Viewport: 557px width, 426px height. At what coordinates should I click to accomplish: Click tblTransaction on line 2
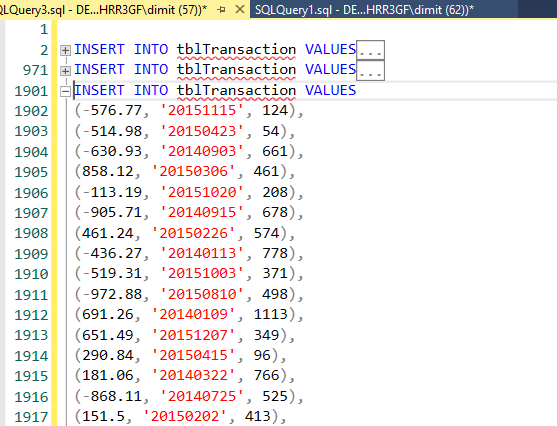pyautogui.click(x=237, y=49)
